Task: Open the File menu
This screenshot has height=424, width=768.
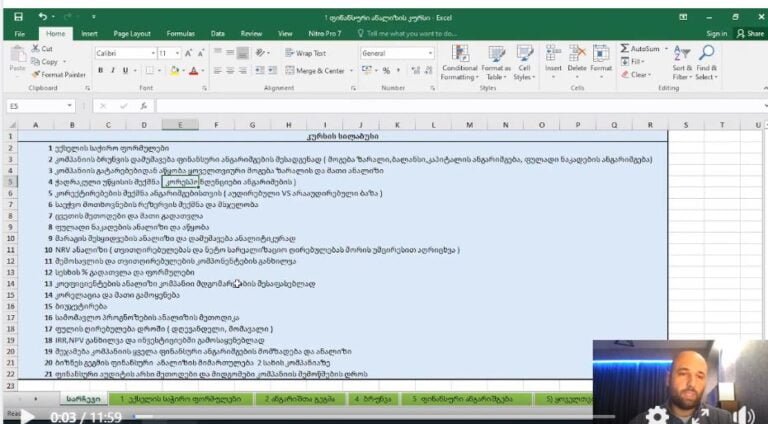Action: pyautogui.click(x=20, y=34)
